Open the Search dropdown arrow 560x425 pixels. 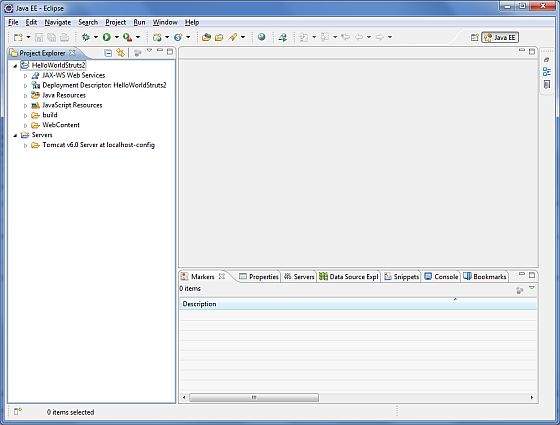point(243,37)
